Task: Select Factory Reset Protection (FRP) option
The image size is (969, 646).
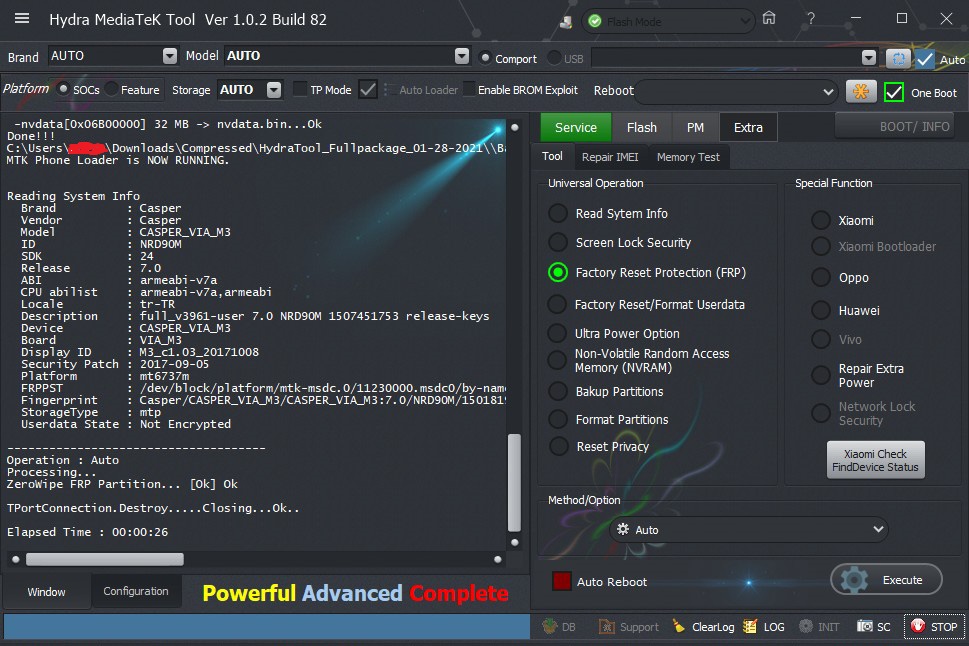Action: point(557,273)
